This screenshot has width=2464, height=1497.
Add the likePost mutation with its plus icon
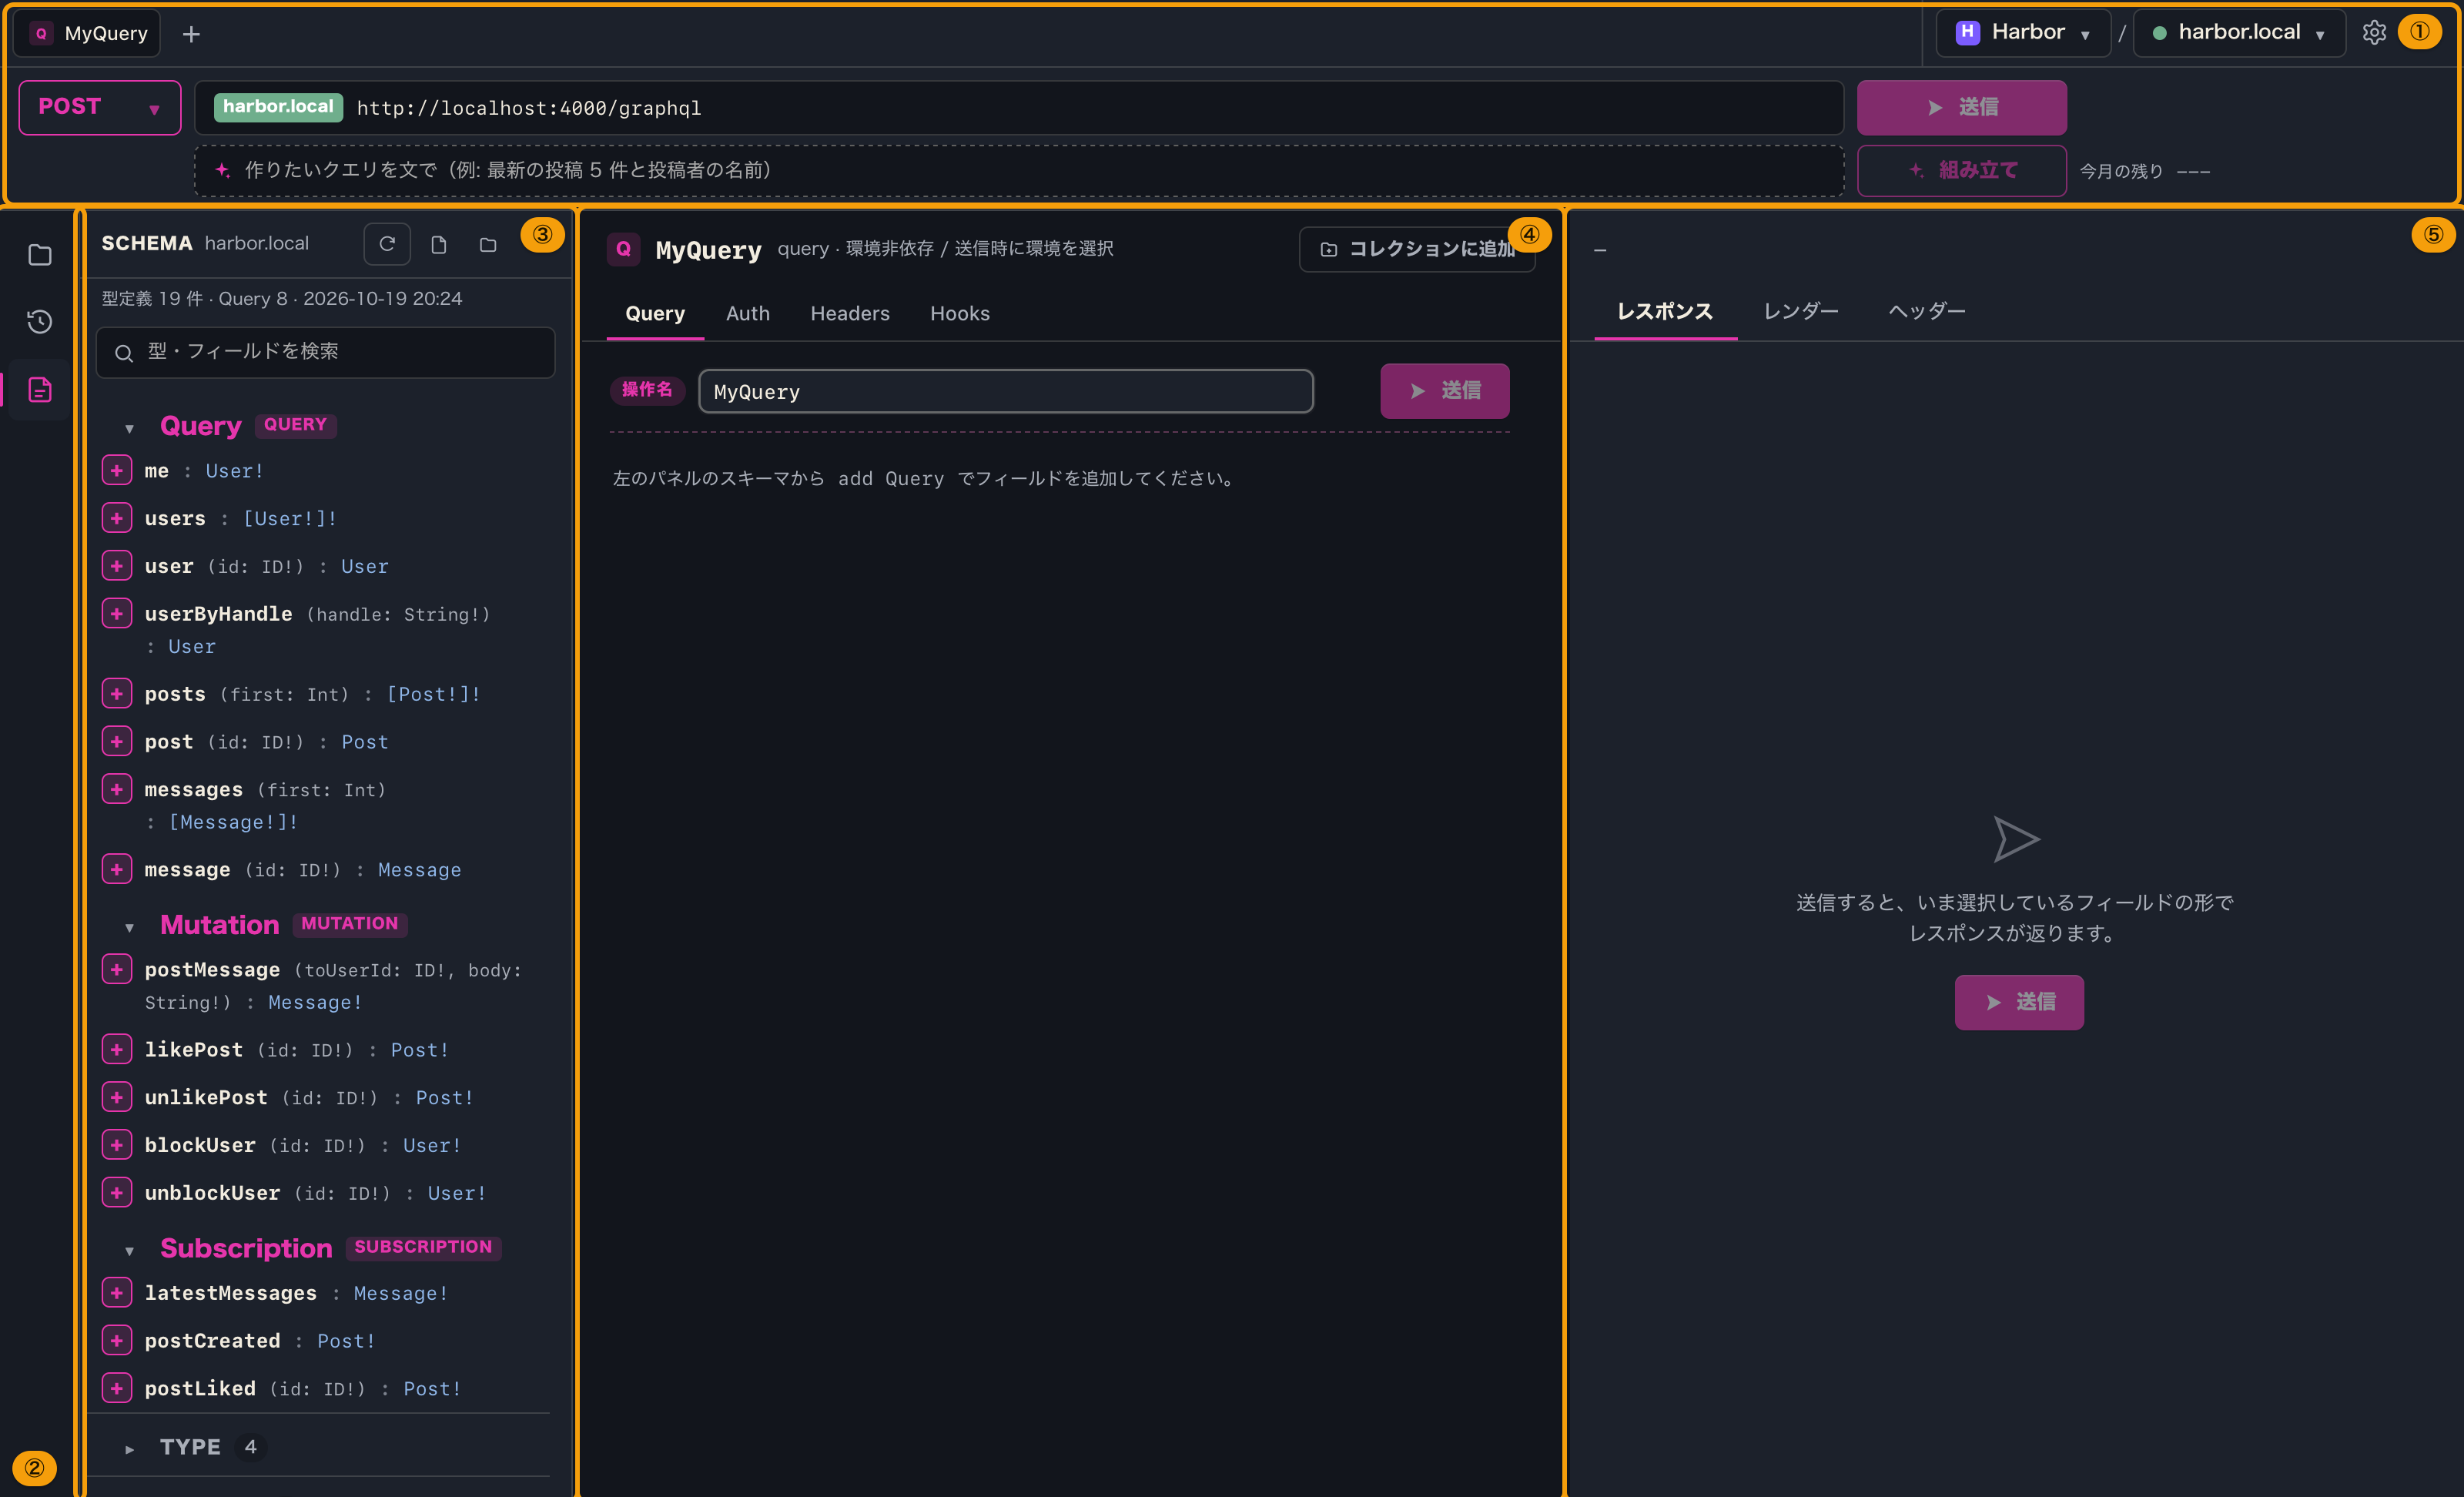[x=117, y=1049]
